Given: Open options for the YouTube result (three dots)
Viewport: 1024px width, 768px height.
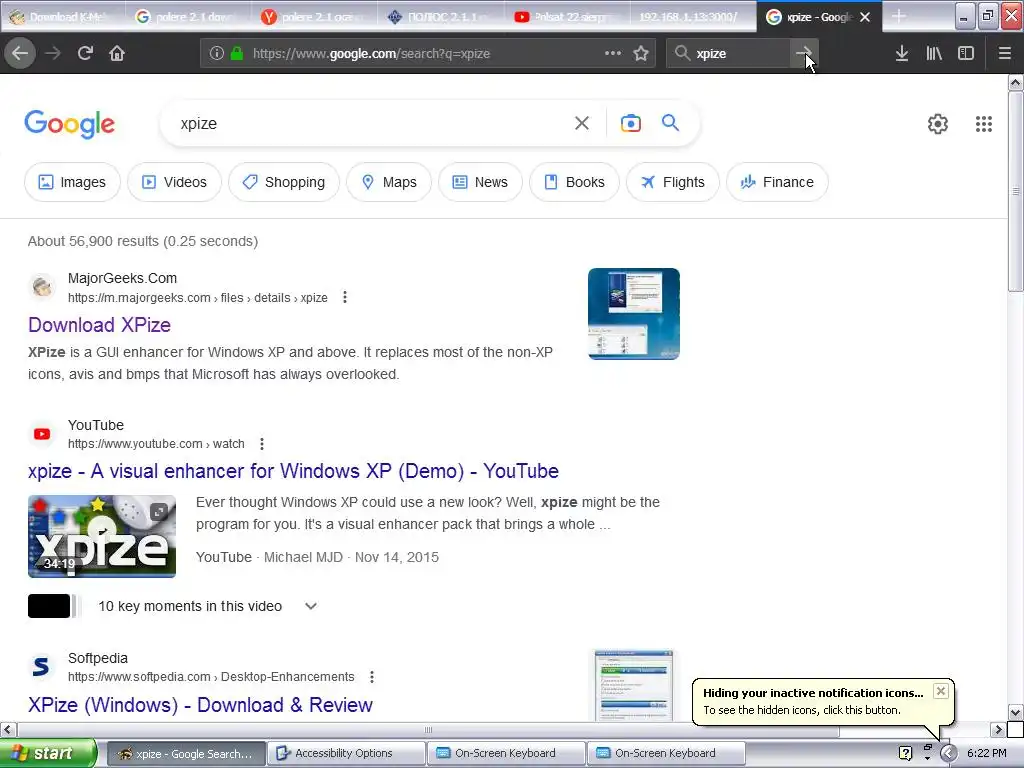Looking at the screenshot, I should click(262, 444).
